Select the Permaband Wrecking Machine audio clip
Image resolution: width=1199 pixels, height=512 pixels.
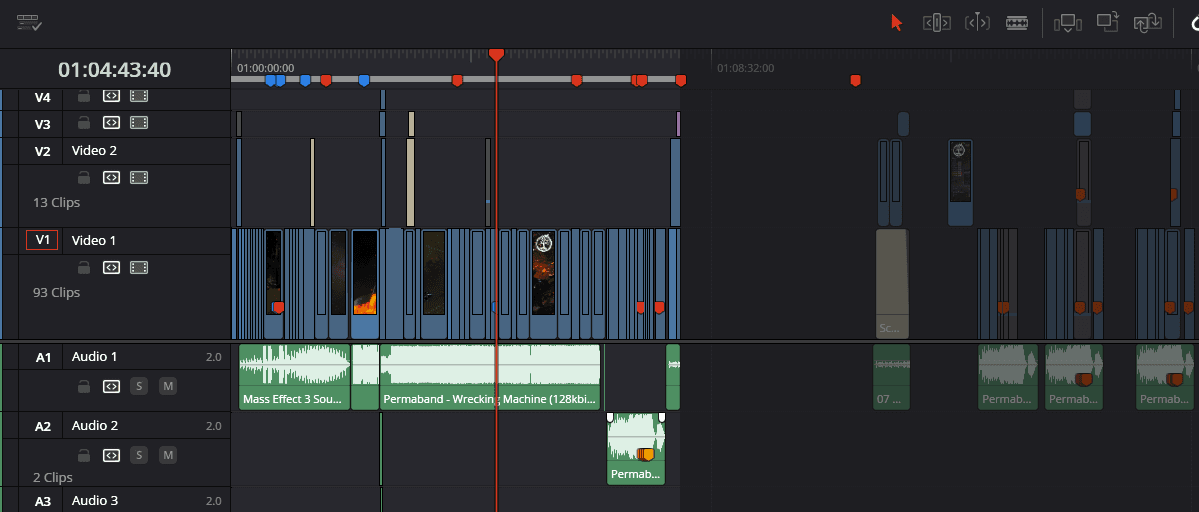click(490, 375)
